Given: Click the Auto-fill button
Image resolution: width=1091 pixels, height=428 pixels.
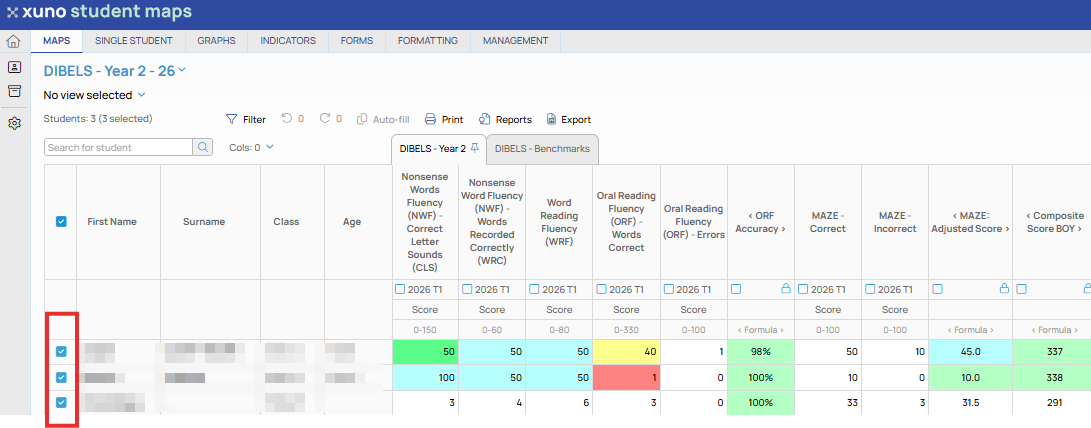Looking at the screenshot, I should pyautogui.click(x=383, y=119).
